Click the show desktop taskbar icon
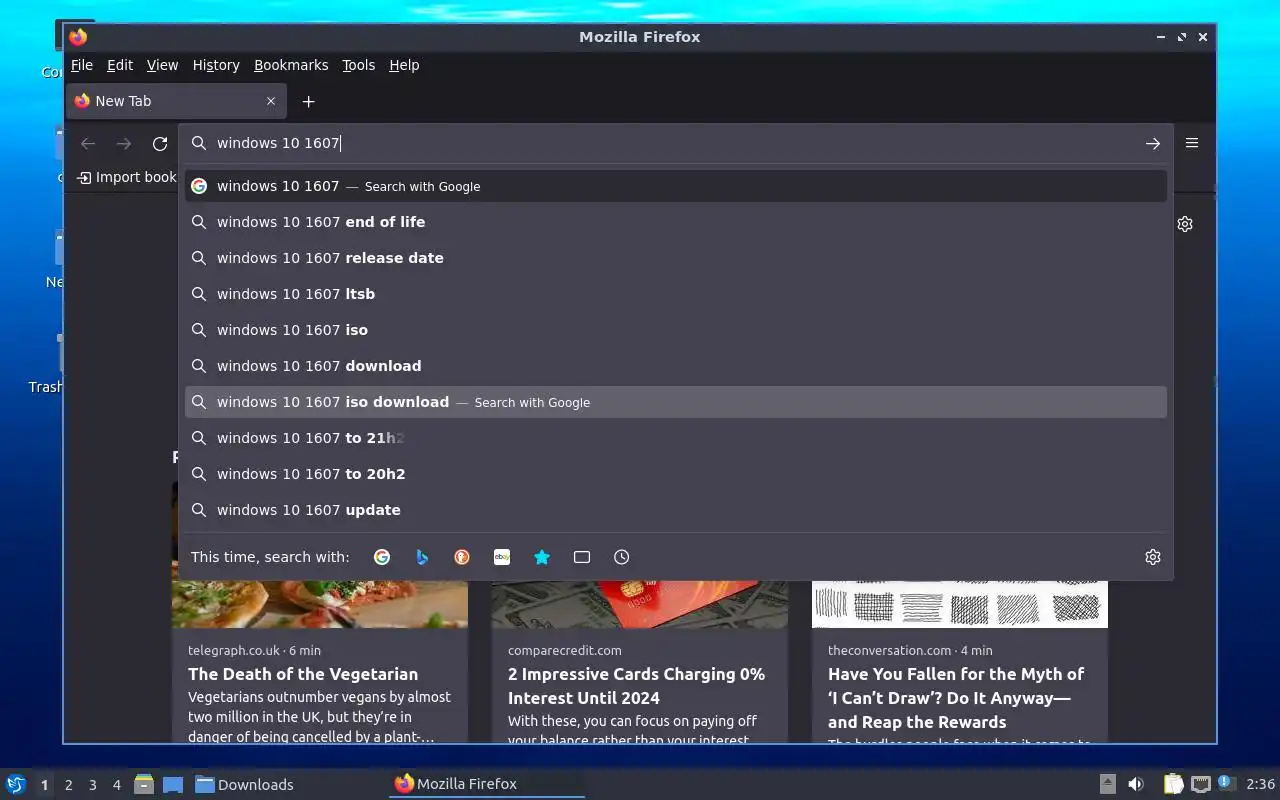Screen dimensions: 1280x800 click(x=173, y=784)
